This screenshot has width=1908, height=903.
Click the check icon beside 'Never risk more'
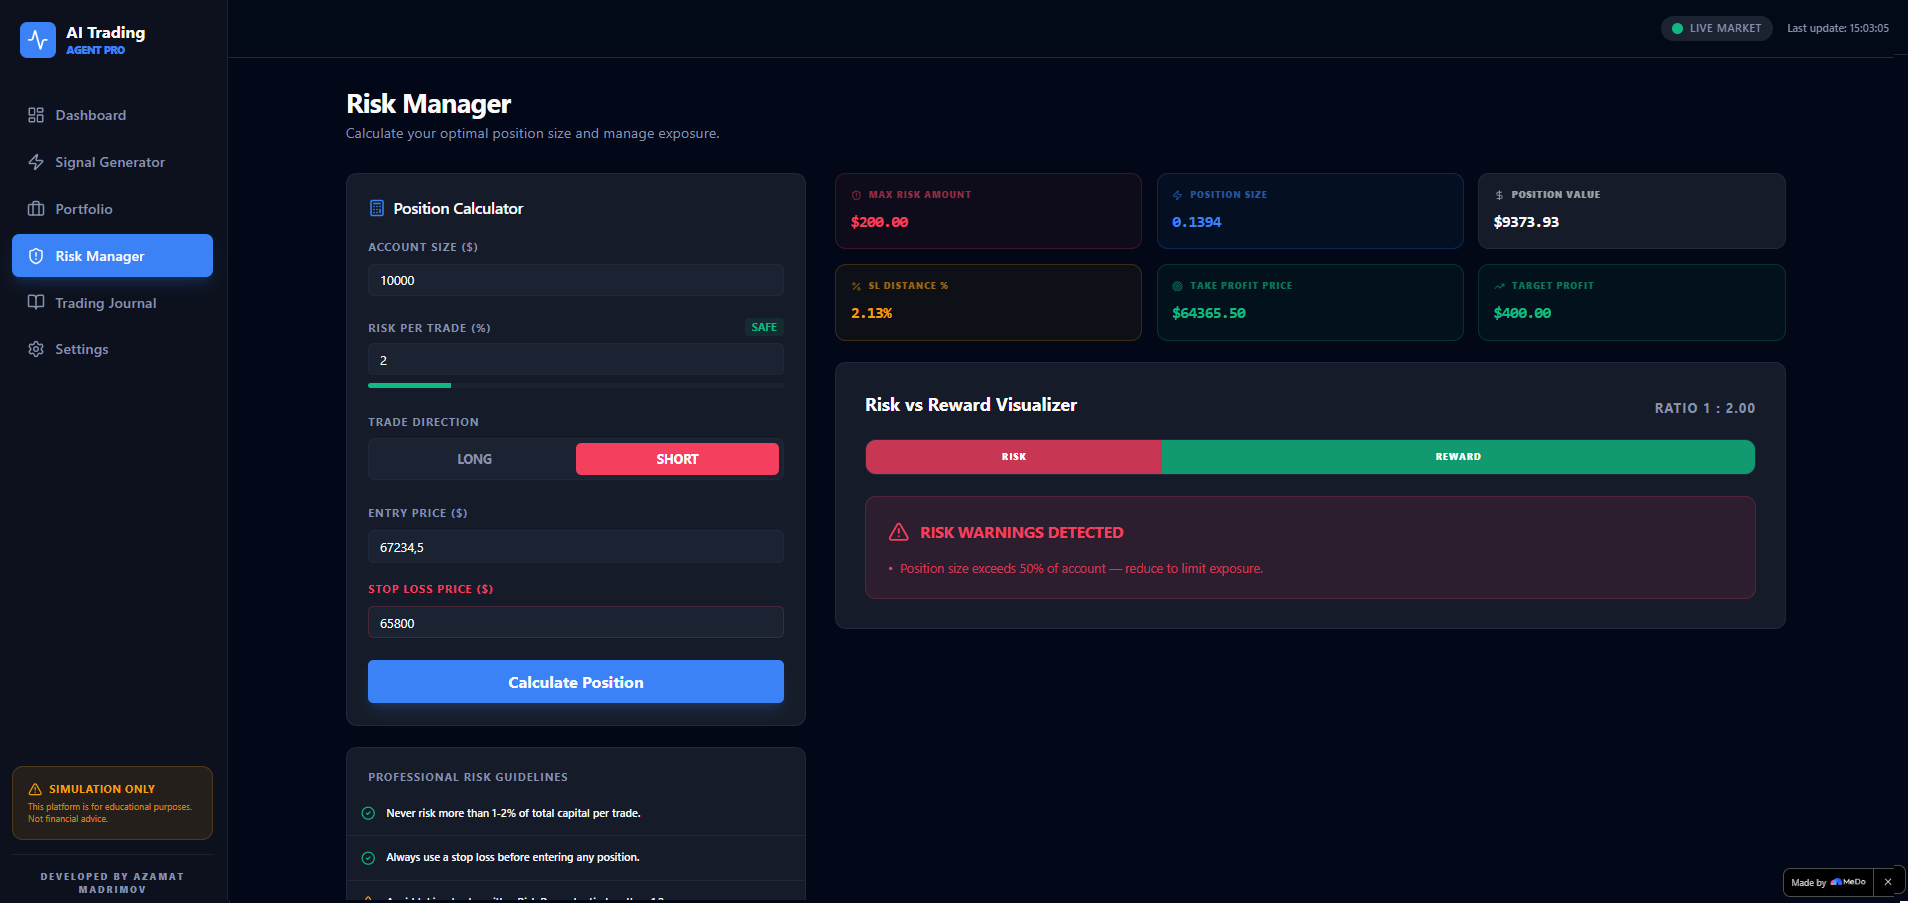(x=368, y=813)
